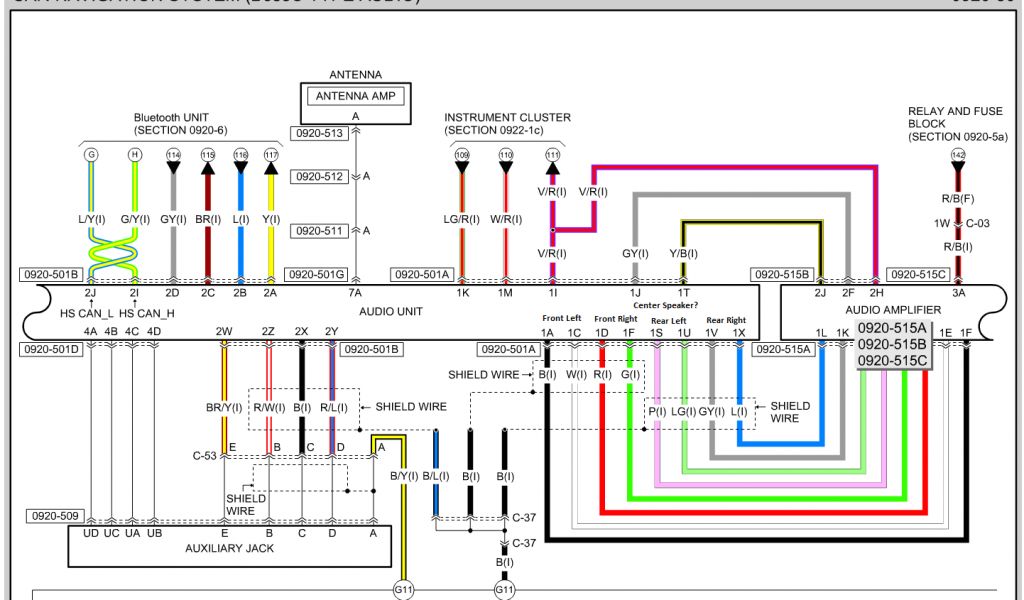Select the circled 114 reference marker
The height and width of the screenshot is (600, 1024).
[x=173, y=155]
